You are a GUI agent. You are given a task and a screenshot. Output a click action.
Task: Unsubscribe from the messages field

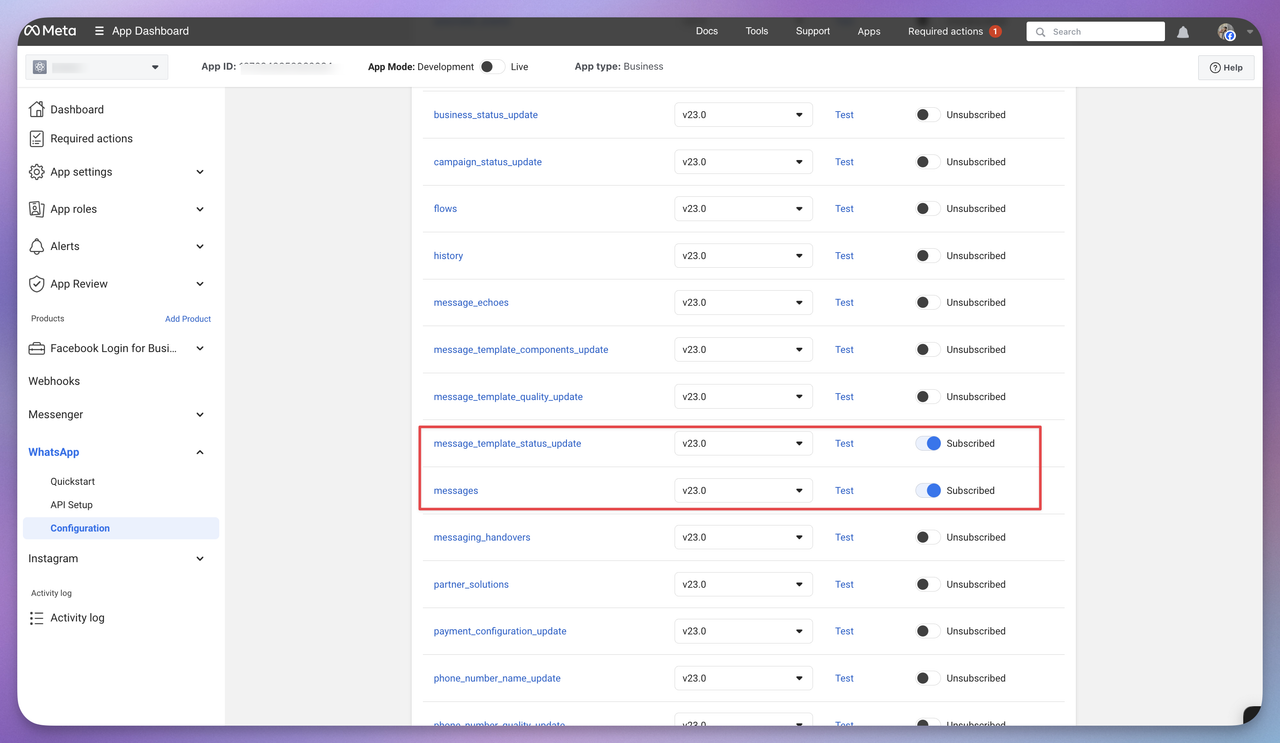pyautogui.click(x=928, y=490)
